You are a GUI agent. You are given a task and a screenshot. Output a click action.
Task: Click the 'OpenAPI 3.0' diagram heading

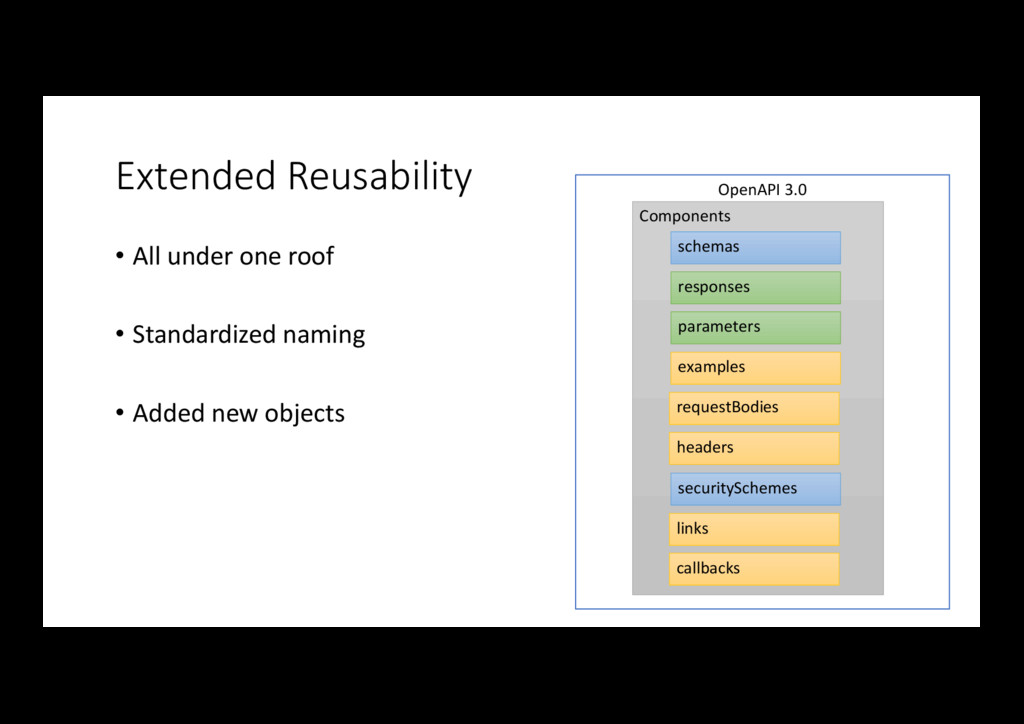point(762,190)
